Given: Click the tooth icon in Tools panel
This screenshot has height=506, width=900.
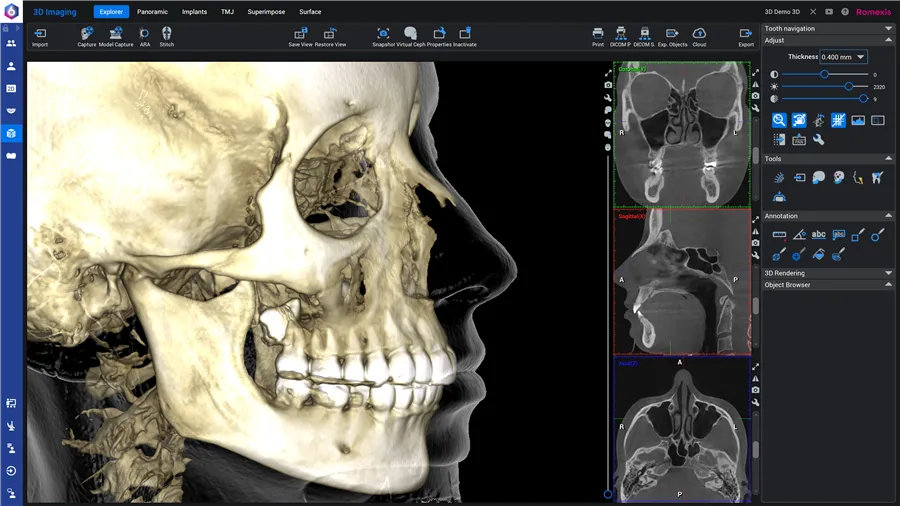Looking at the screenshot, I should pyautogui.click(x=877, y=178).
